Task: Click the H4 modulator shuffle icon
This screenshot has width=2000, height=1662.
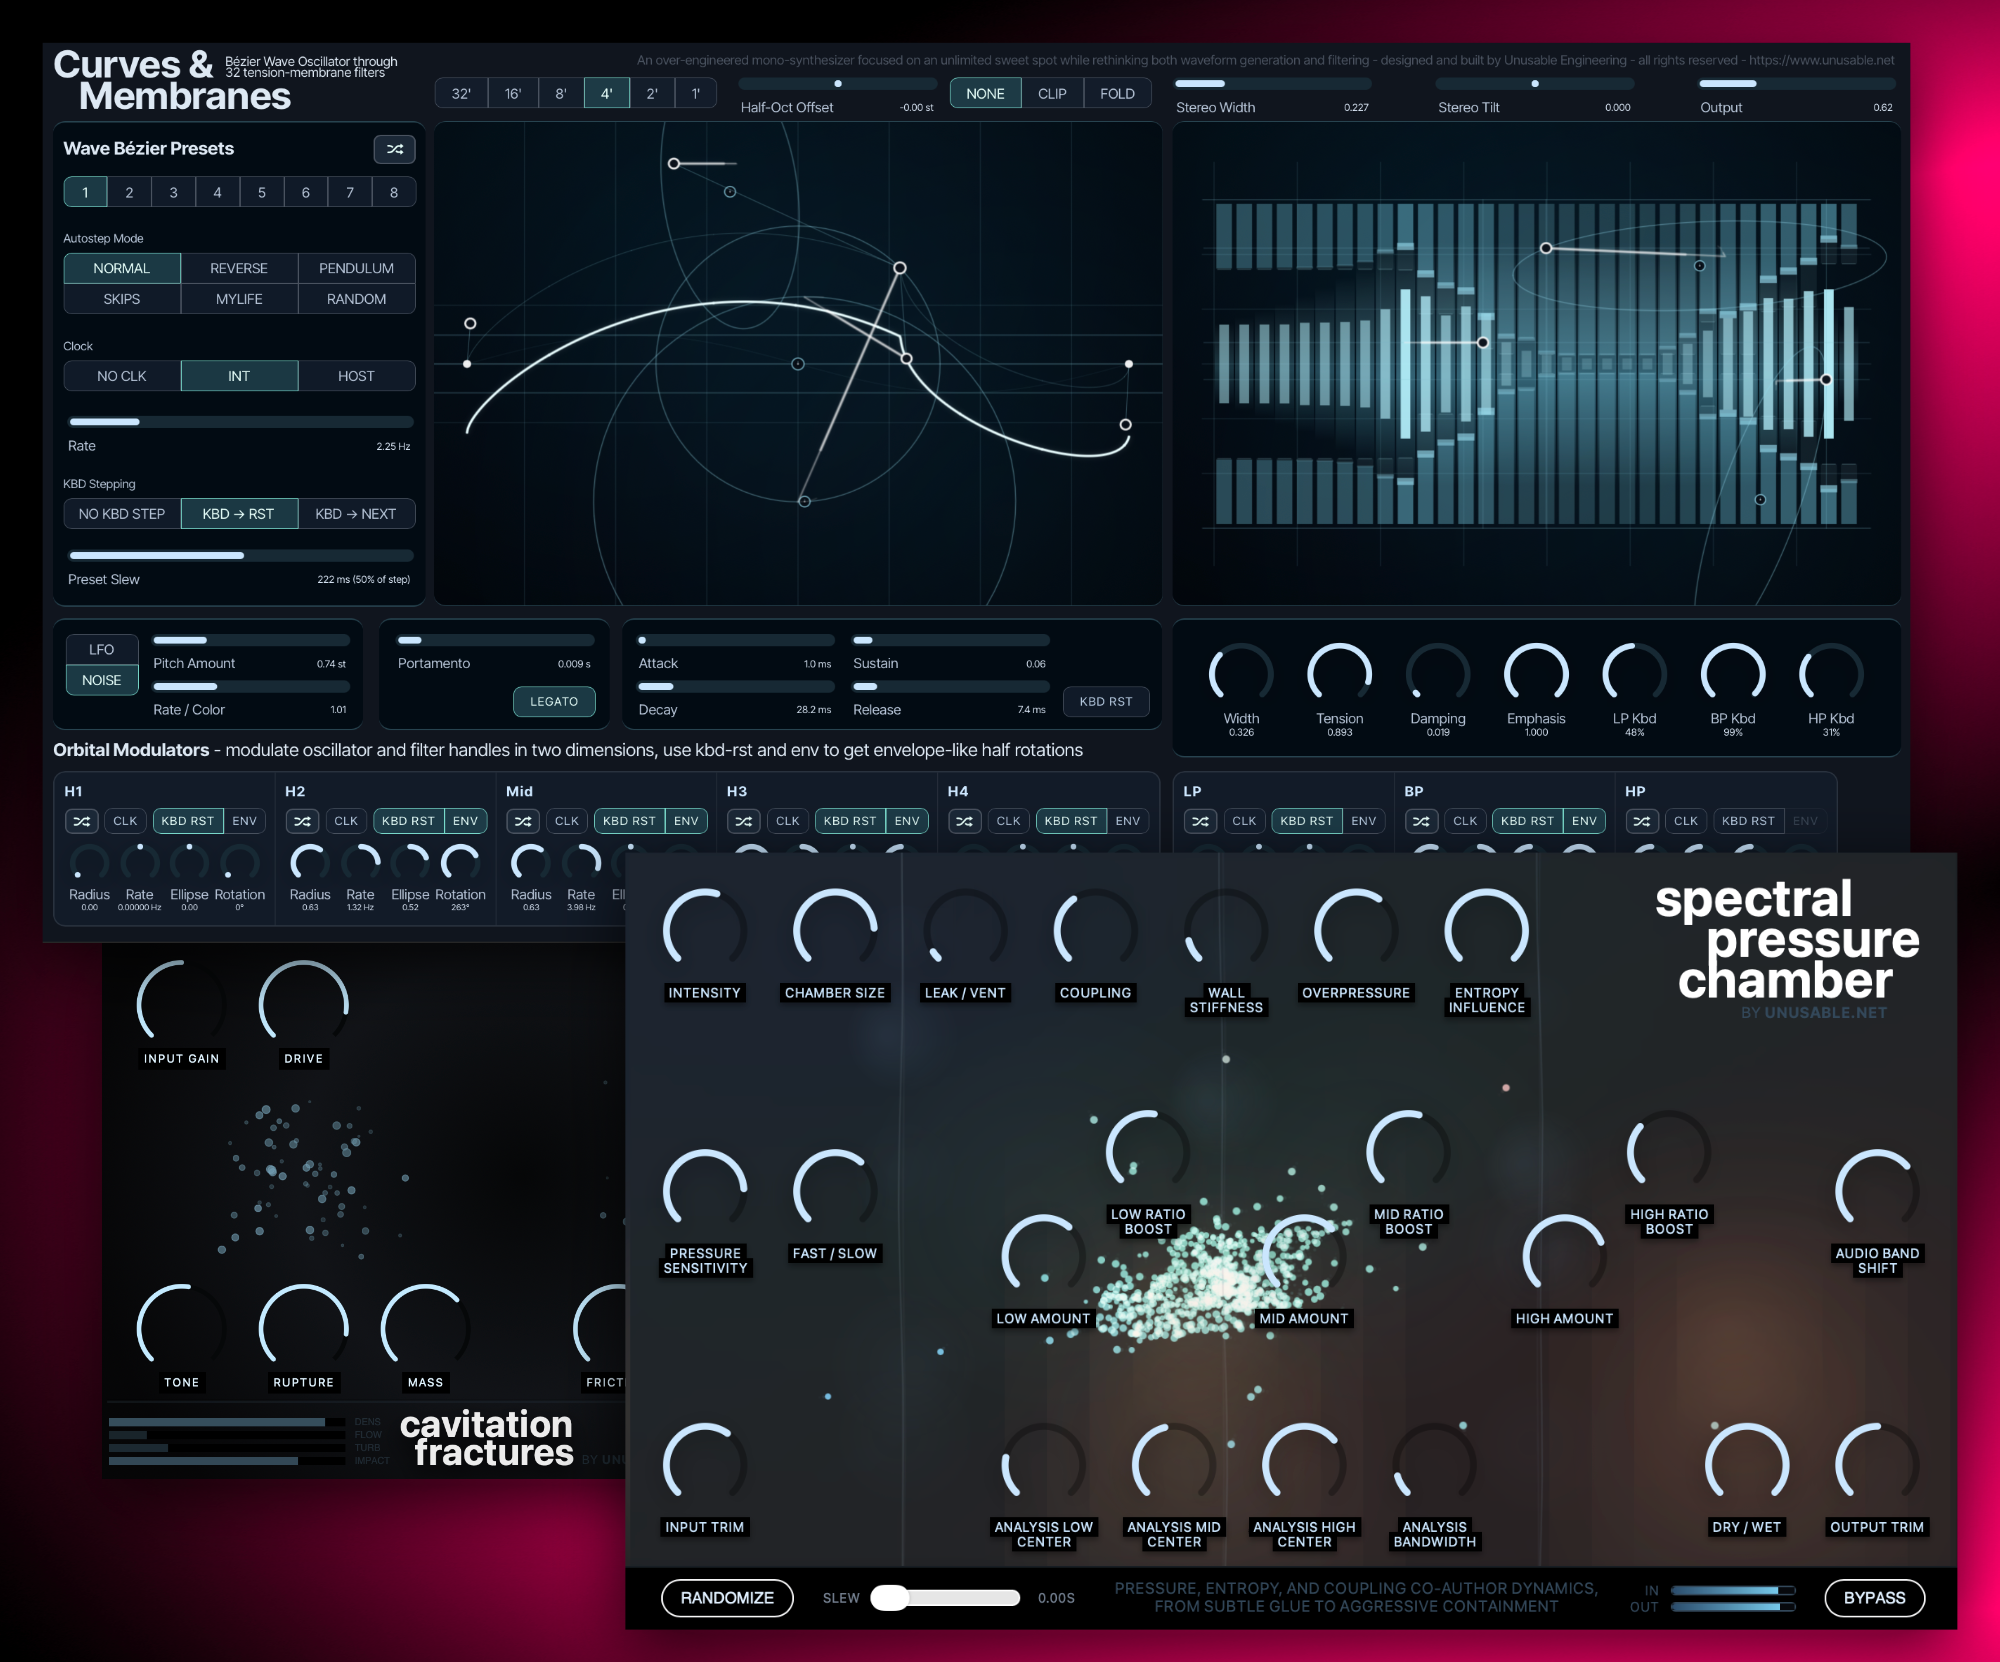Action: 964,821
